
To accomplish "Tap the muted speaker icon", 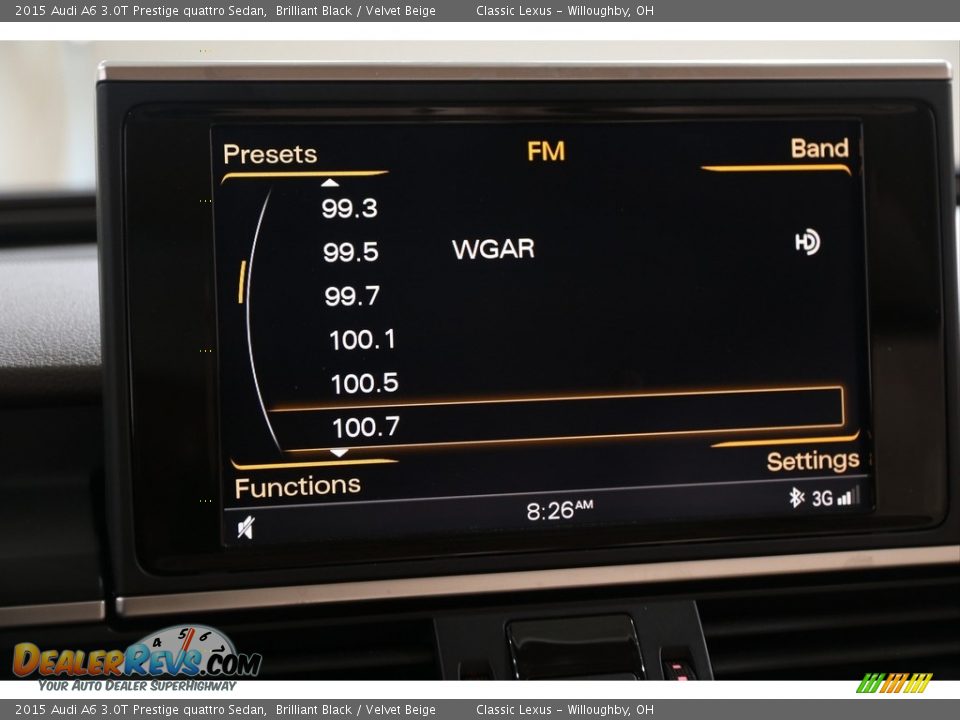I will (245, 527).
